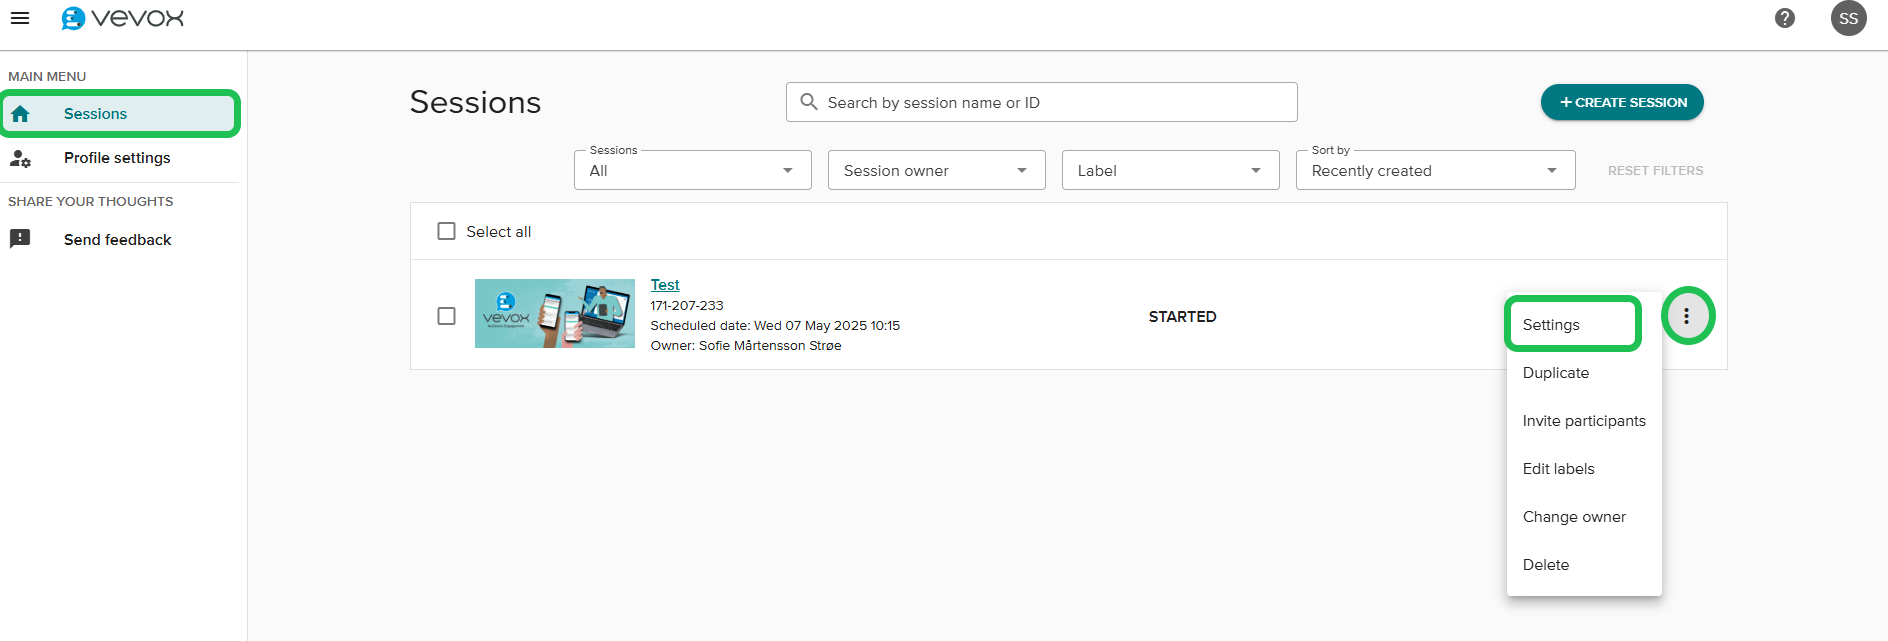Expand the Sessions All filter dropdown
The width and height of the screenshot is (1888, 641).
pyautogui.click(x=692, y=171)
